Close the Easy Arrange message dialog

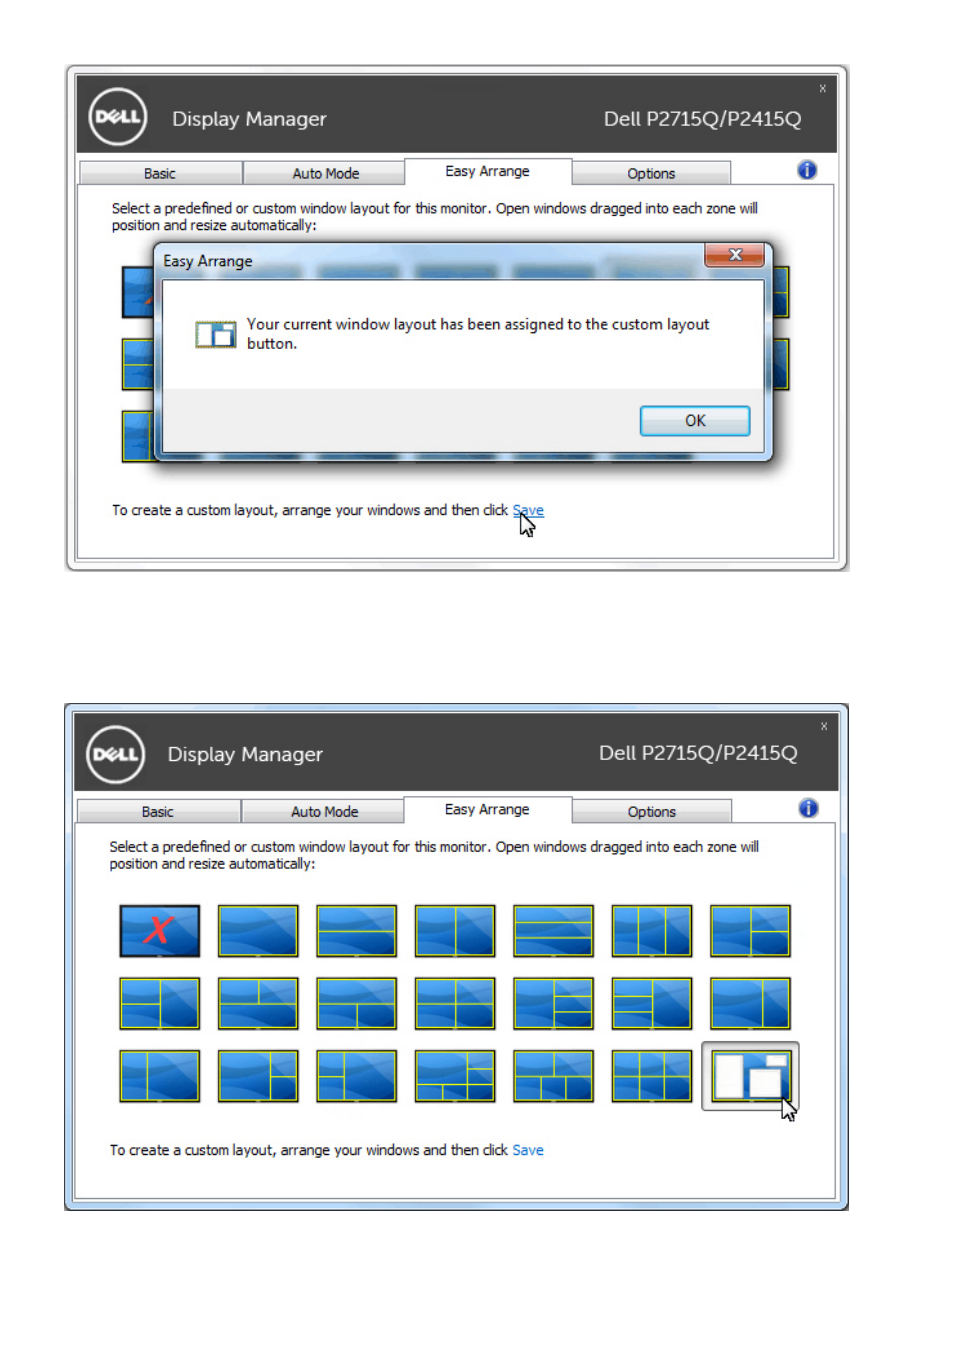(735, 255)
